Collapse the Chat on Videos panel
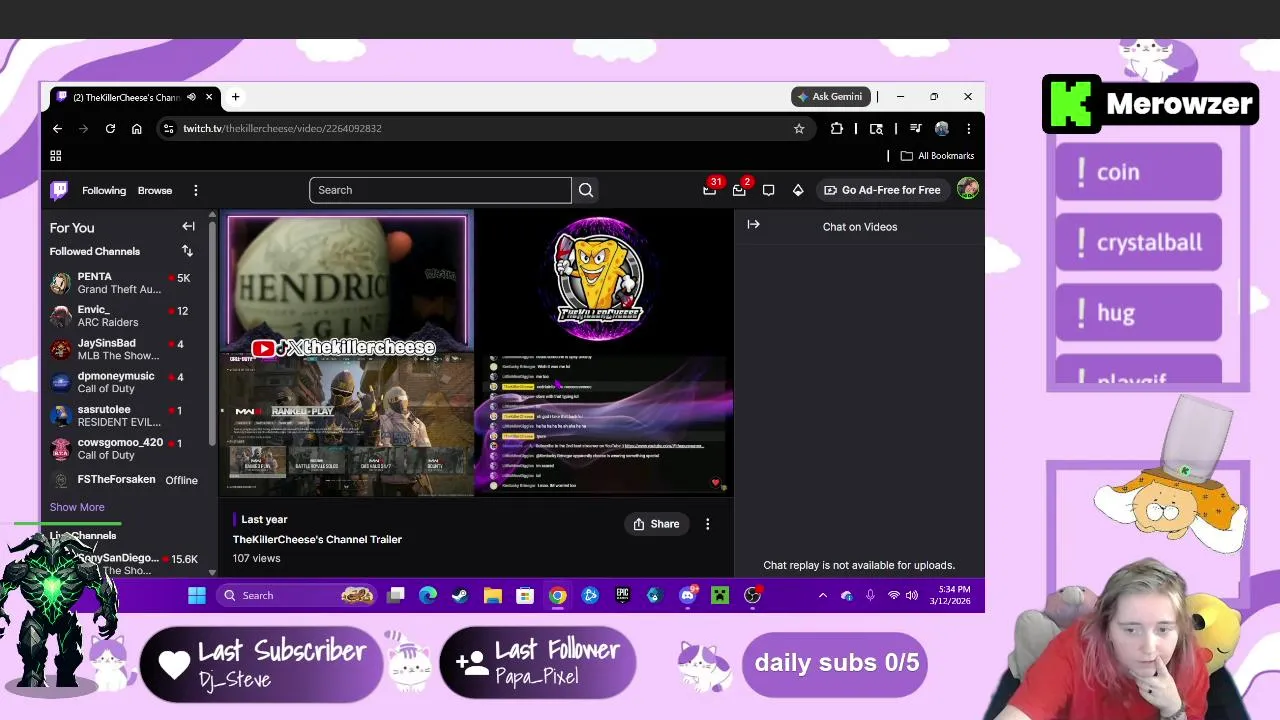The width and height of the screenshot is (1280, 720). click(753, 225)
